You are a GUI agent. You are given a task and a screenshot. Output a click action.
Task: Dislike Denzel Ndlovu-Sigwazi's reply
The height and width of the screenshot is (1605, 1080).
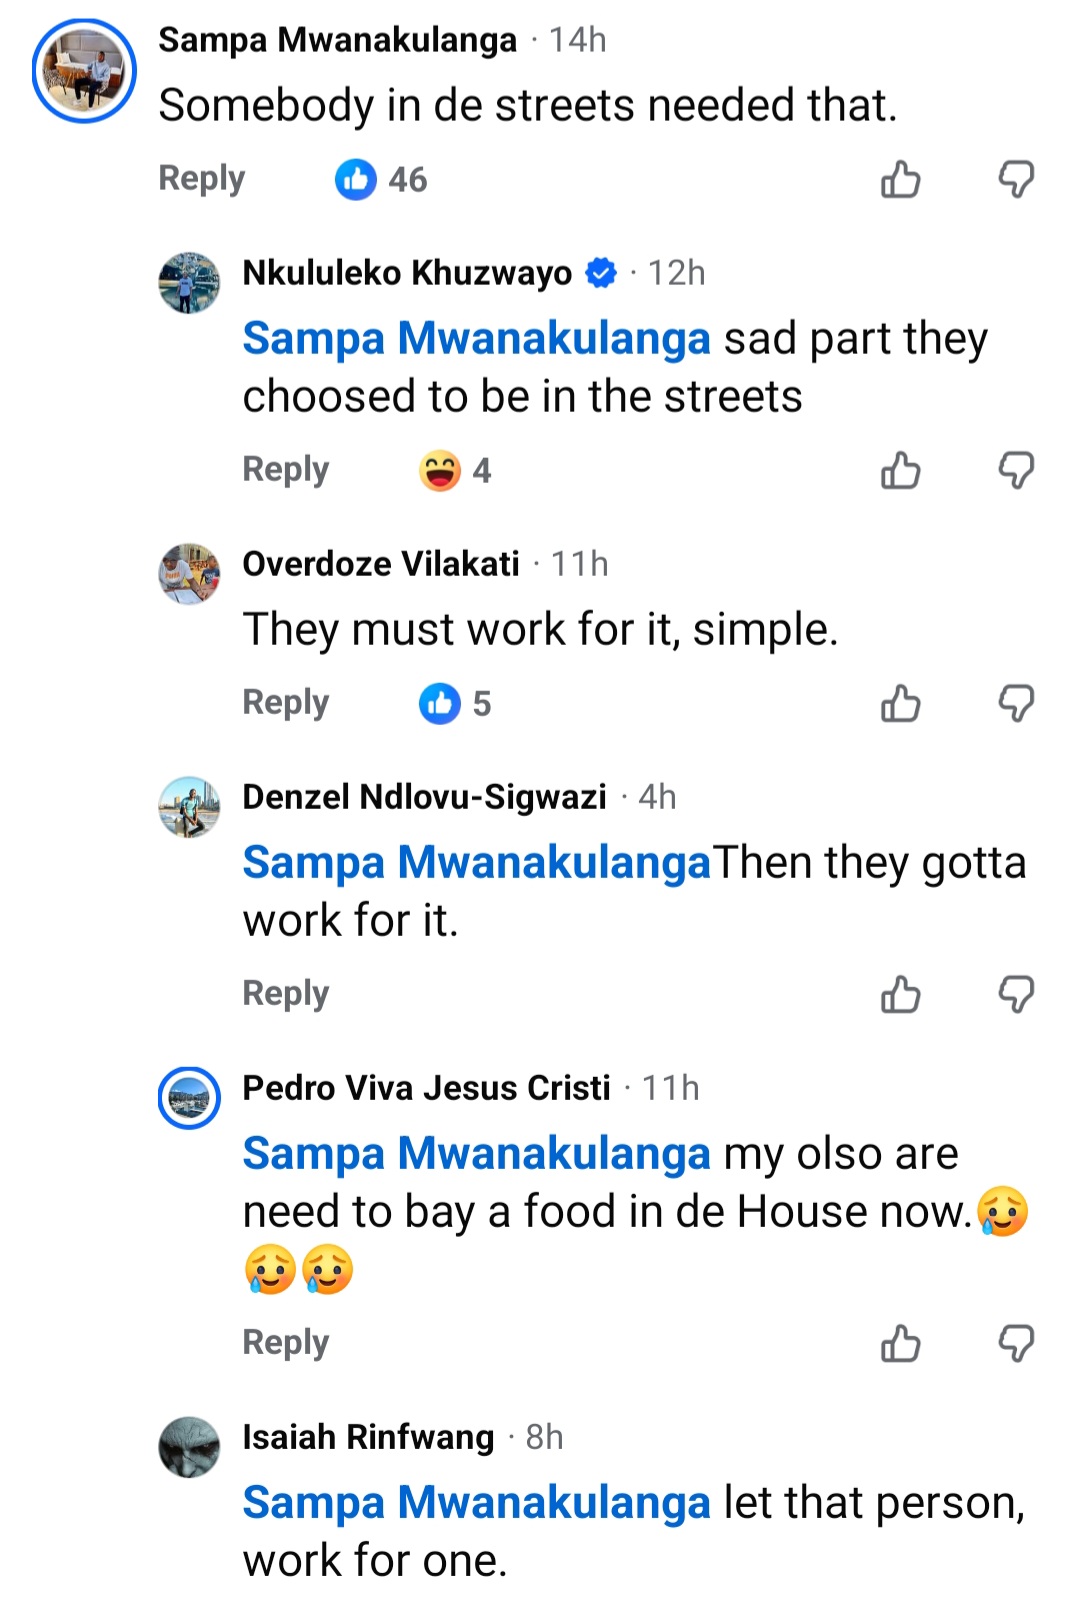coord(1016,994)
